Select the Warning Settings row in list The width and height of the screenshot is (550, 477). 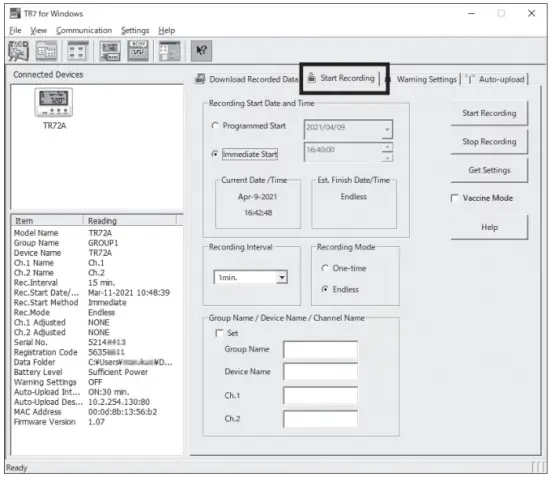click(97, 382)
